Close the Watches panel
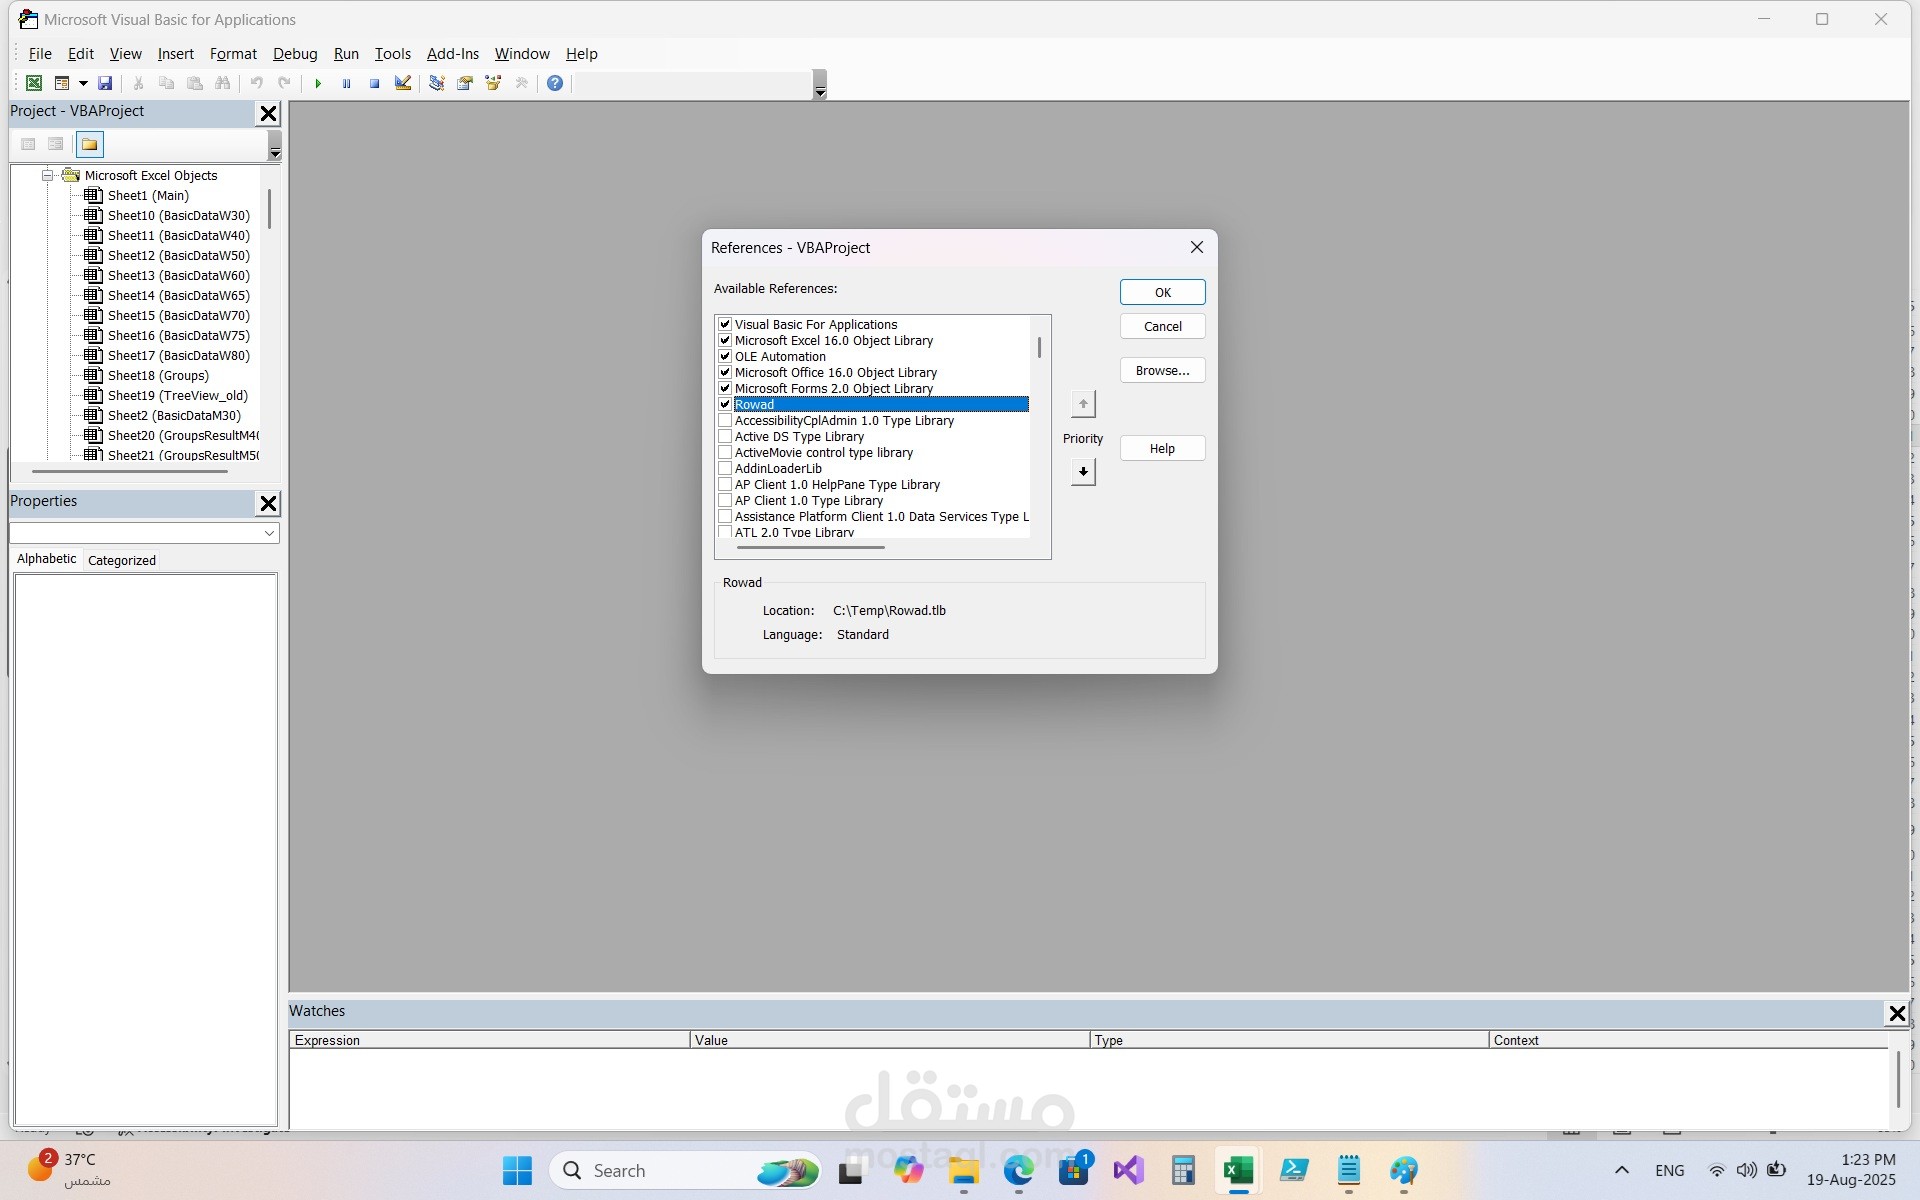The width and height of the screenshot is (1920, 1200). tap(1896, 1014)
